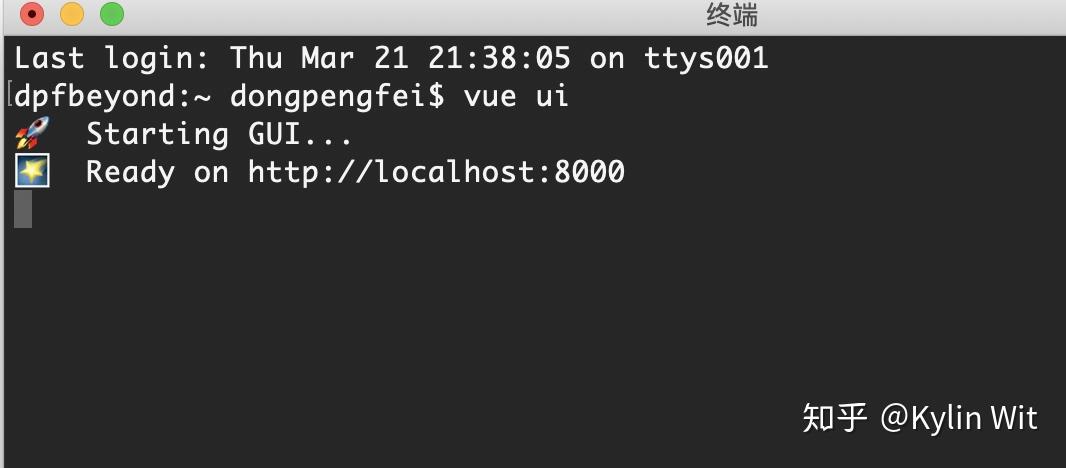
Task: Click the port number 8000
Action: point(589,172)
